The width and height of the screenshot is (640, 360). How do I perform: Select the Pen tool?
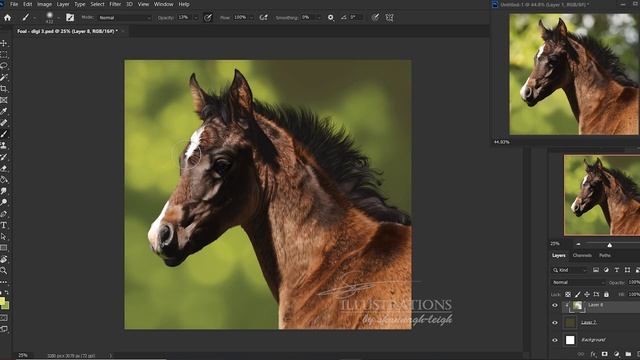[x=4, y=214]
